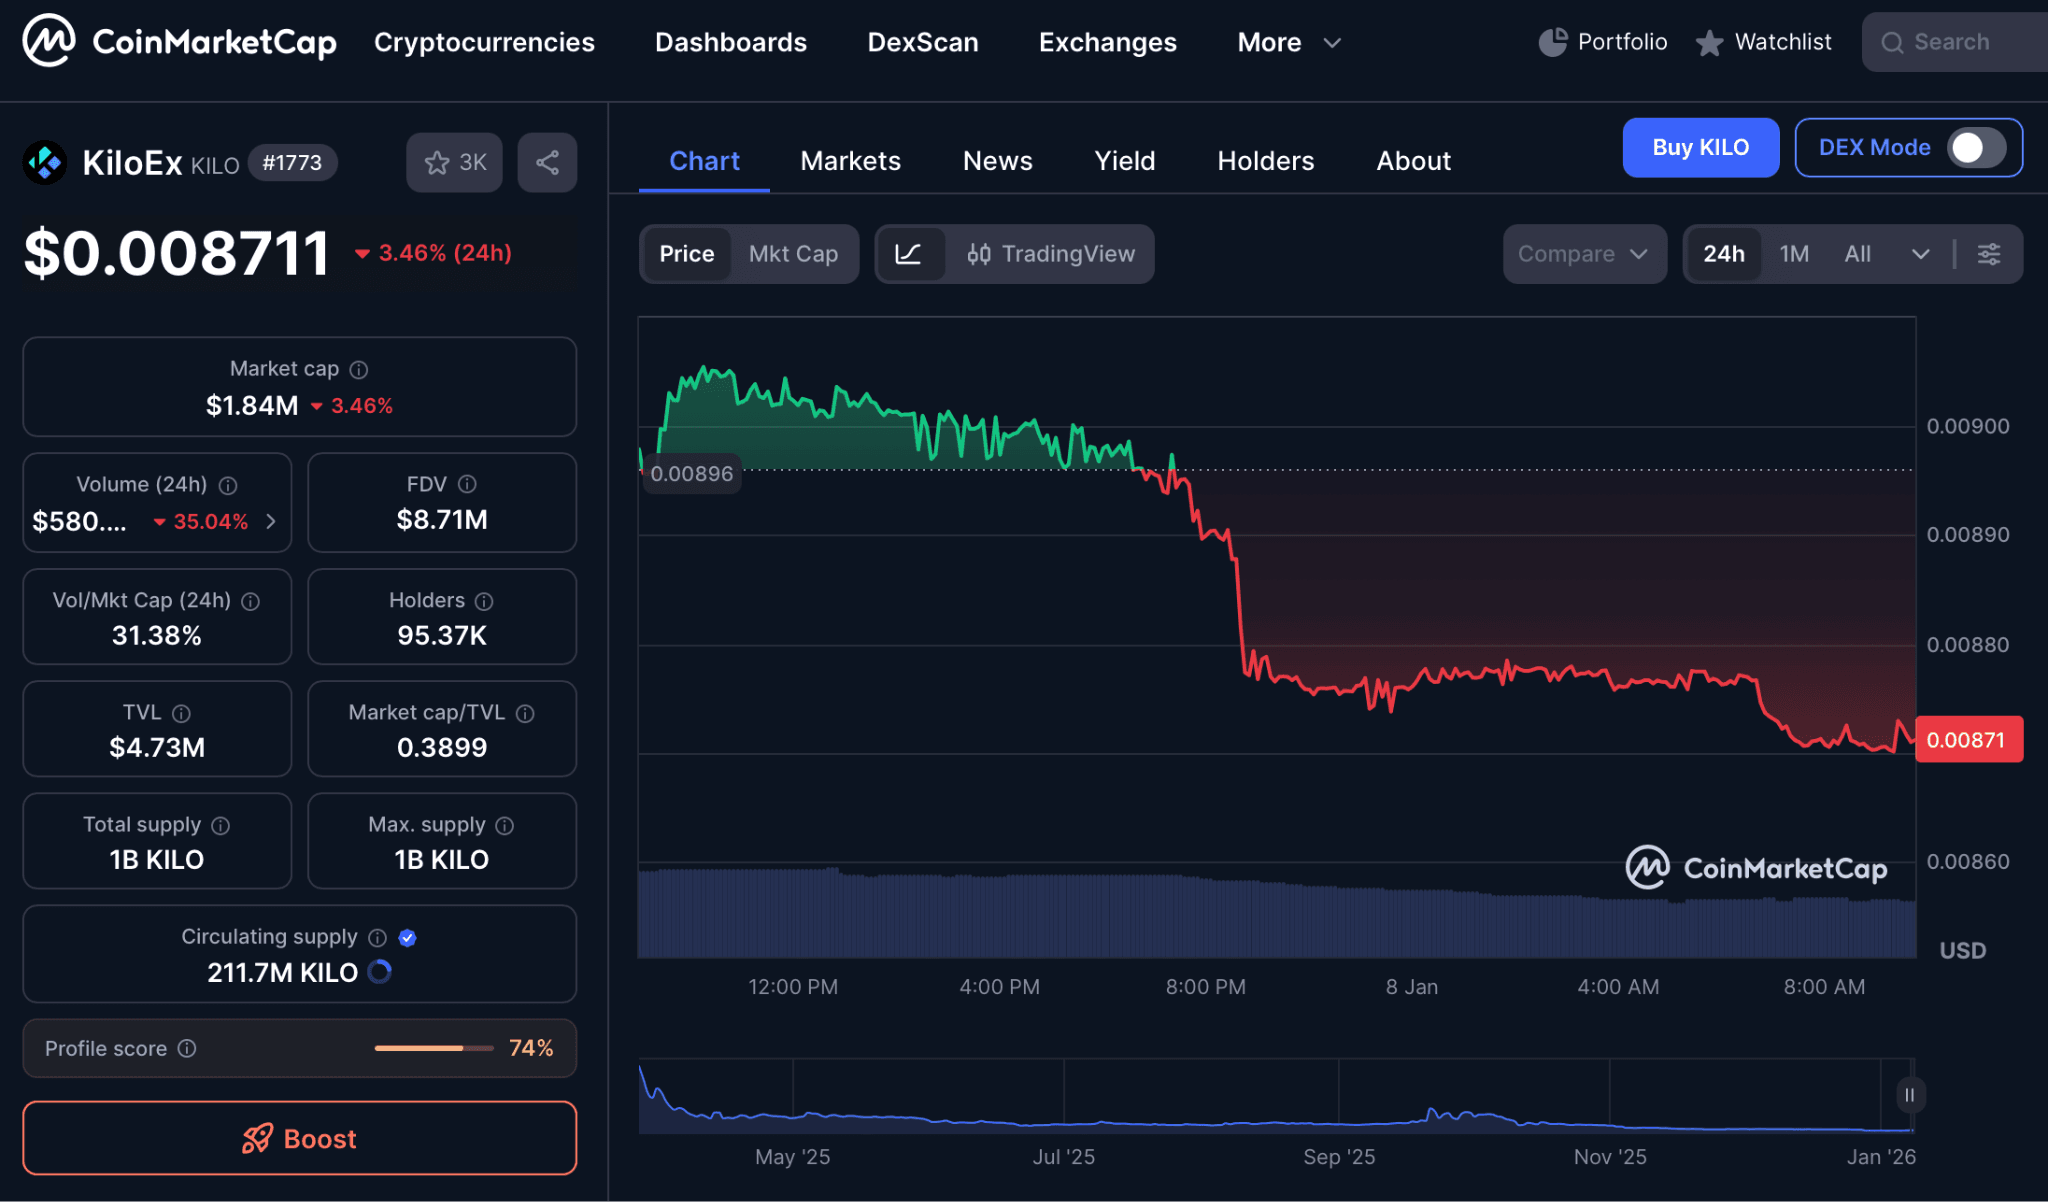Open the share options for KiloEx
The image size is (2048, 1202).
pos(546,162)
